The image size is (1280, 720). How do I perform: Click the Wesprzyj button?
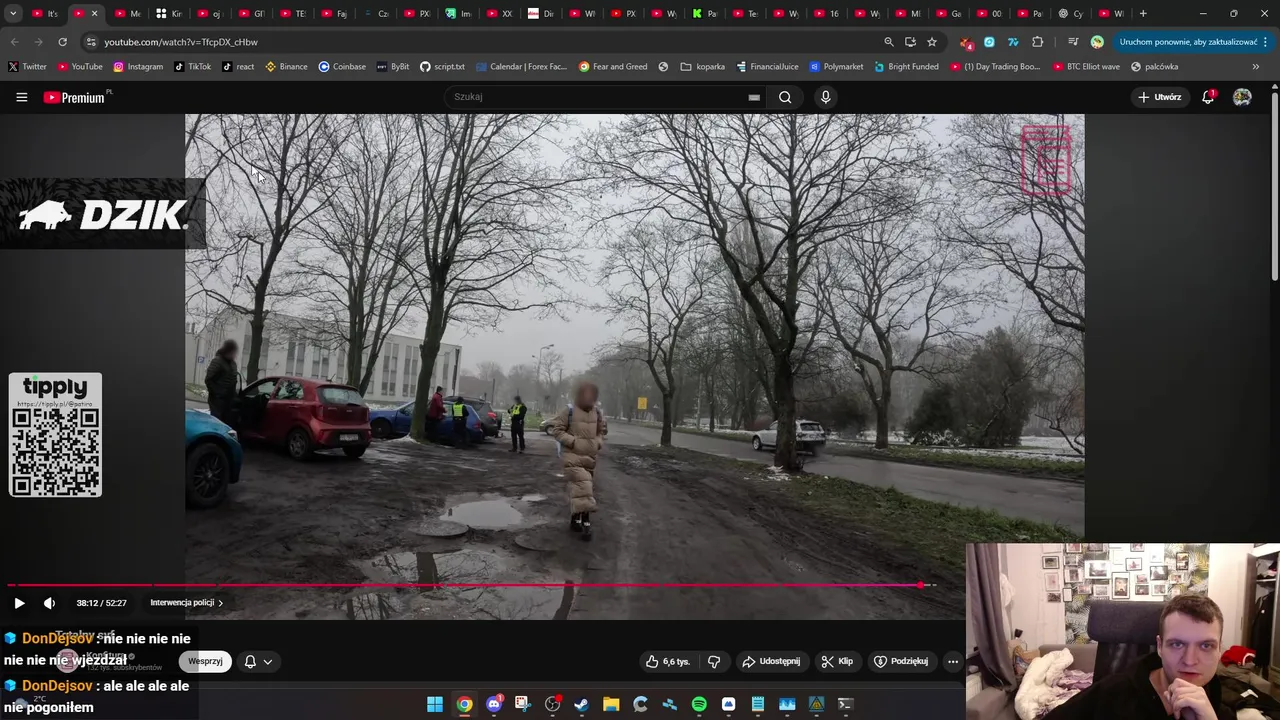click(205, 661)
